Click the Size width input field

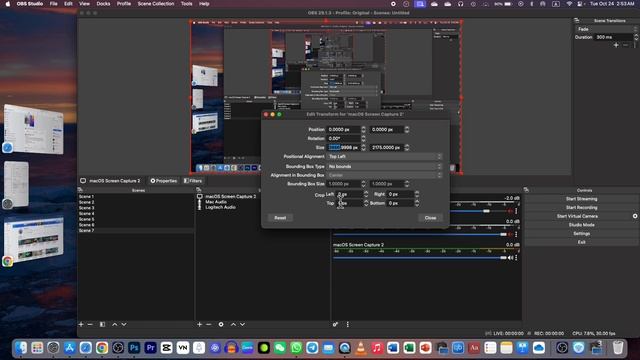(x=343, y=147)
